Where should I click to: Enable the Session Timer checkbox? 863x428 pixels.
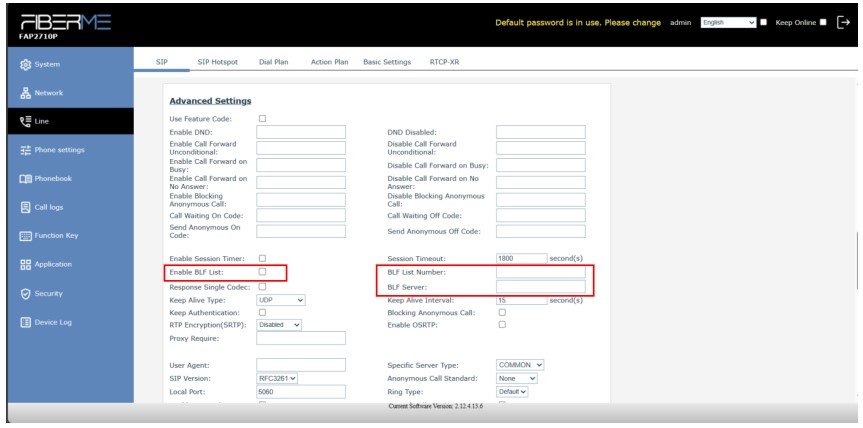(263, 258)
